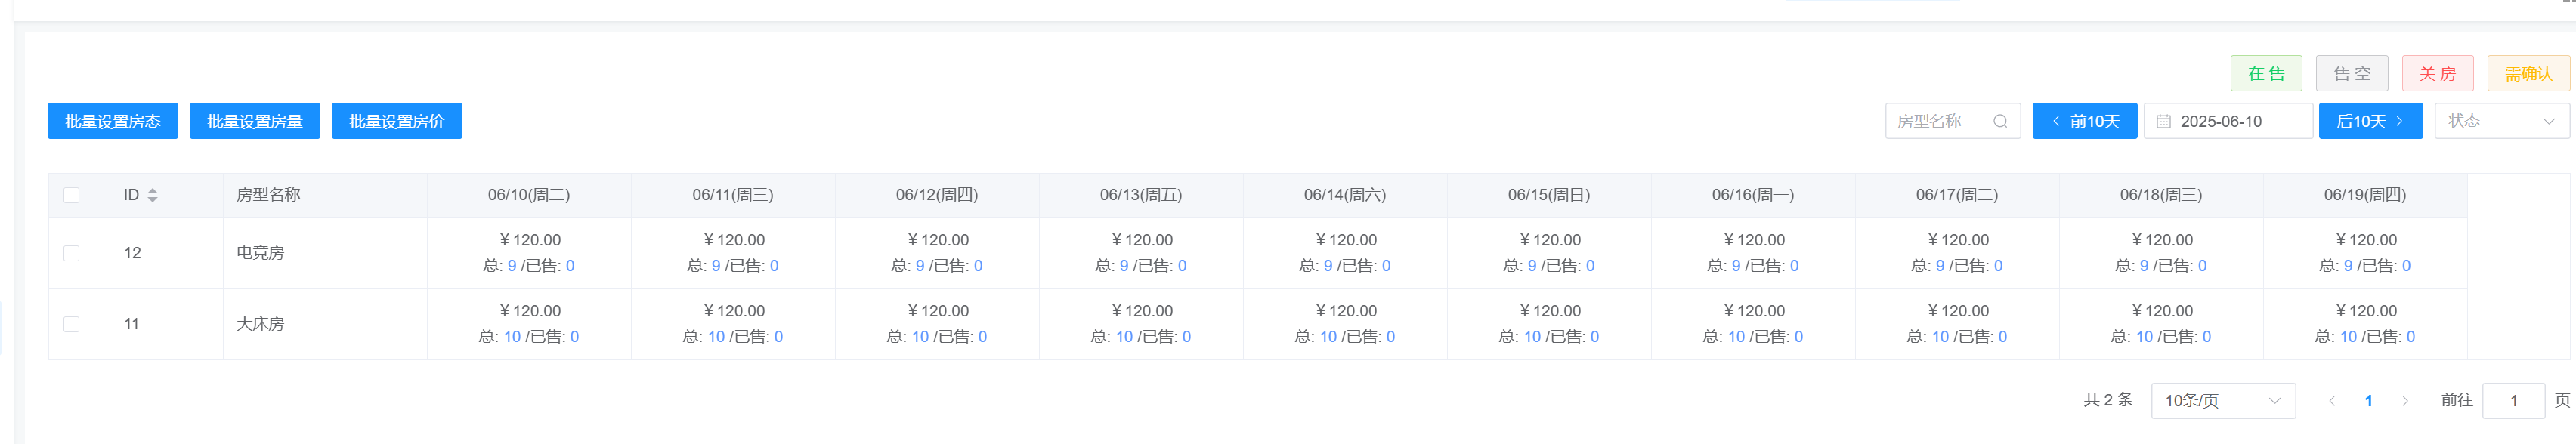Click the 批量设置房态 button
Screen dimensions: 2576x444
pos(112,121)
